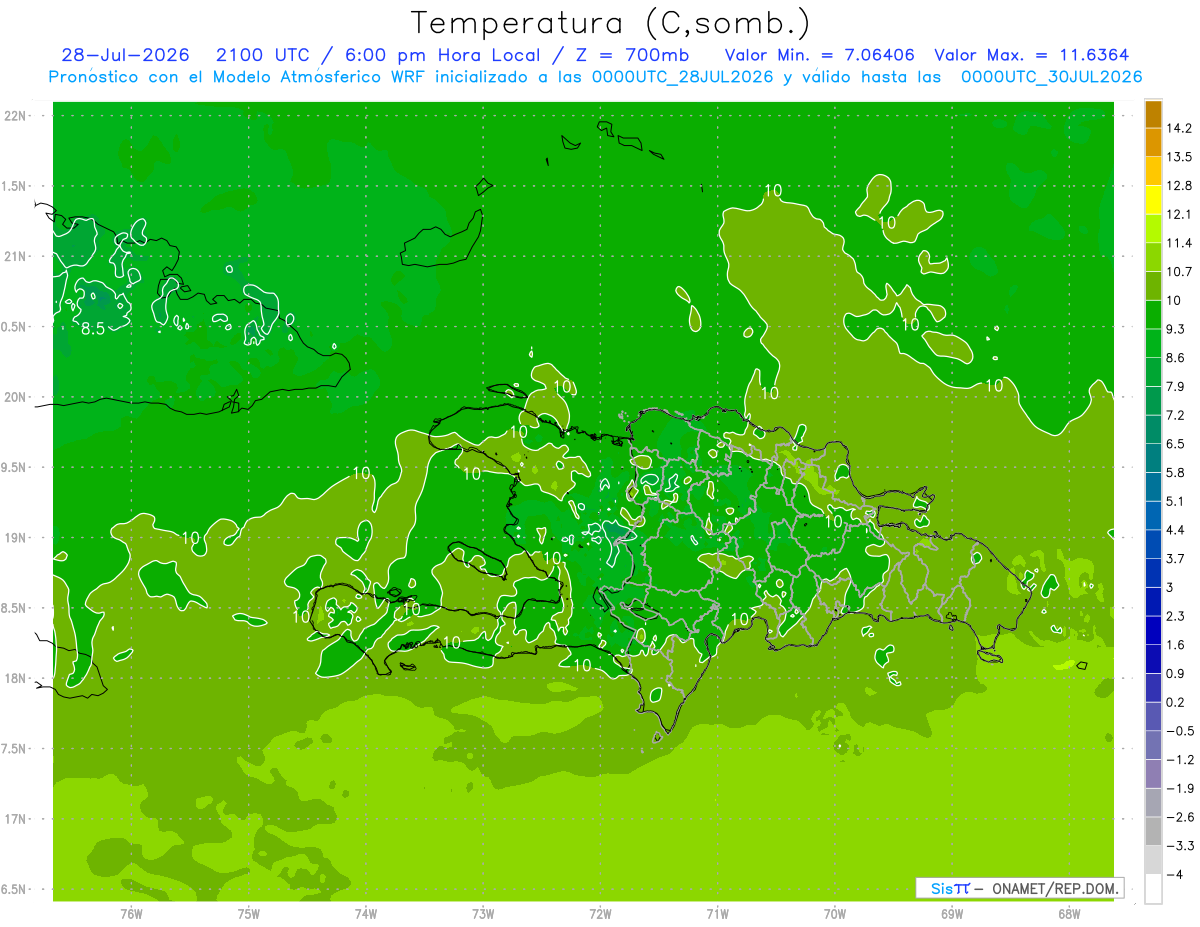Click the "76W" longitude axis label
This screenshot has height=927, width=1200.
click(131, 913)
